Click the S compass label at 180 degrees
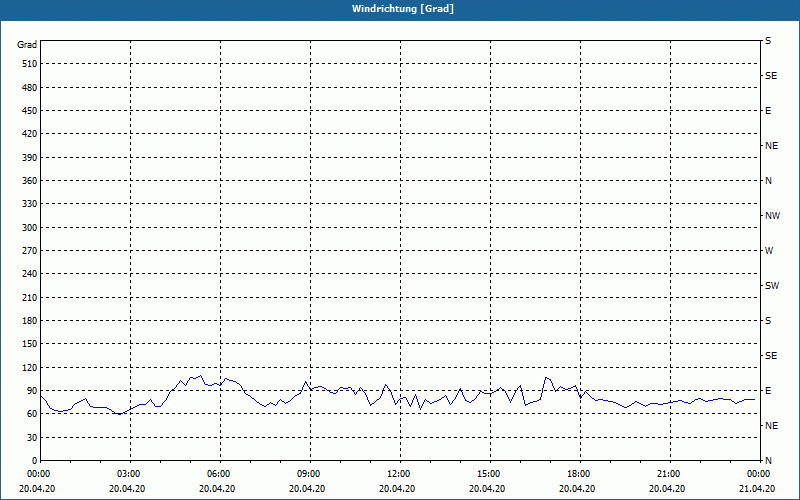 (x=768, y=321)
